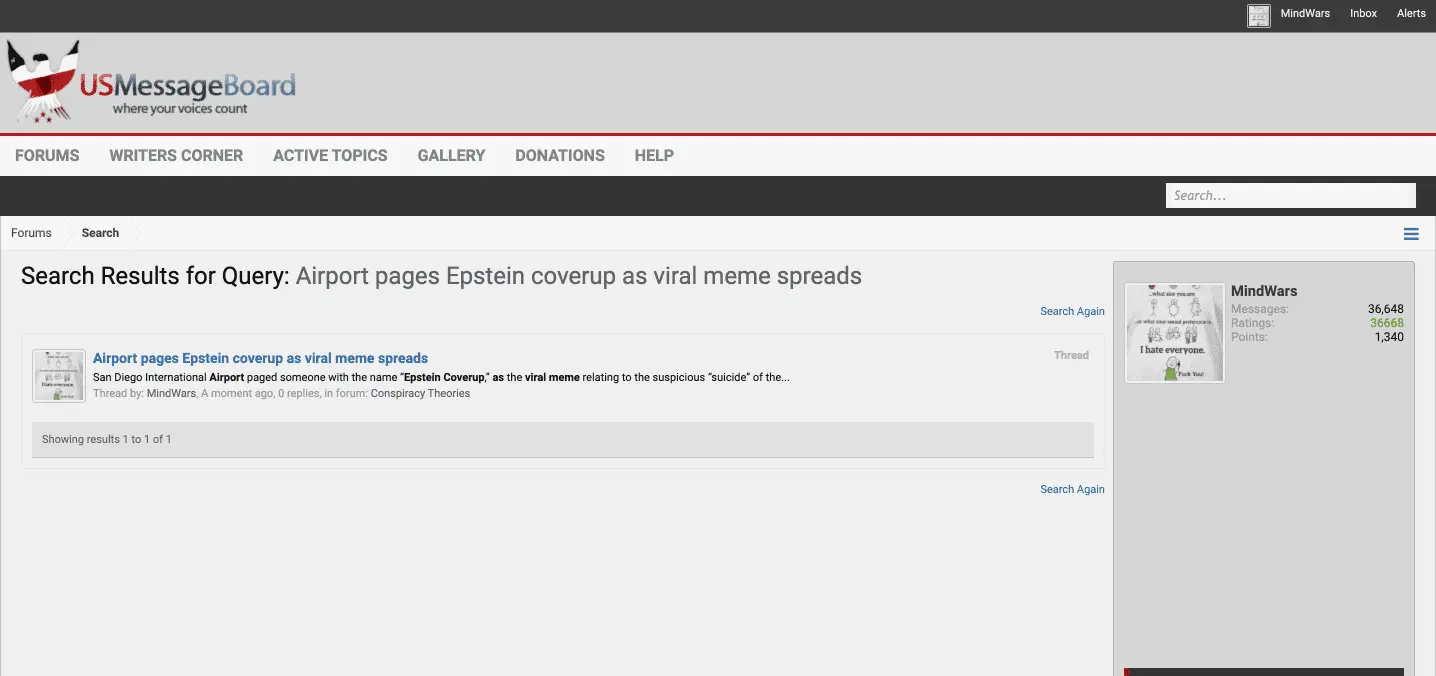Go to the Forums navigation tab
The image size is (1436, 676).
[47, 156]
